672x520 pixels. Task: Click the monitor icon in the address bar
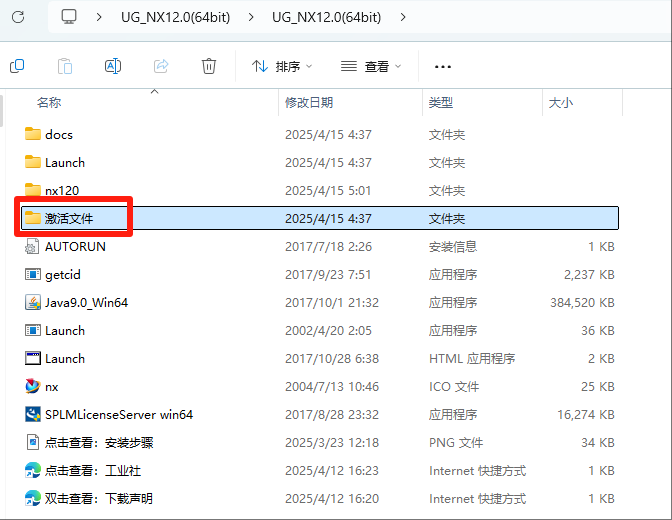[69, 17]
